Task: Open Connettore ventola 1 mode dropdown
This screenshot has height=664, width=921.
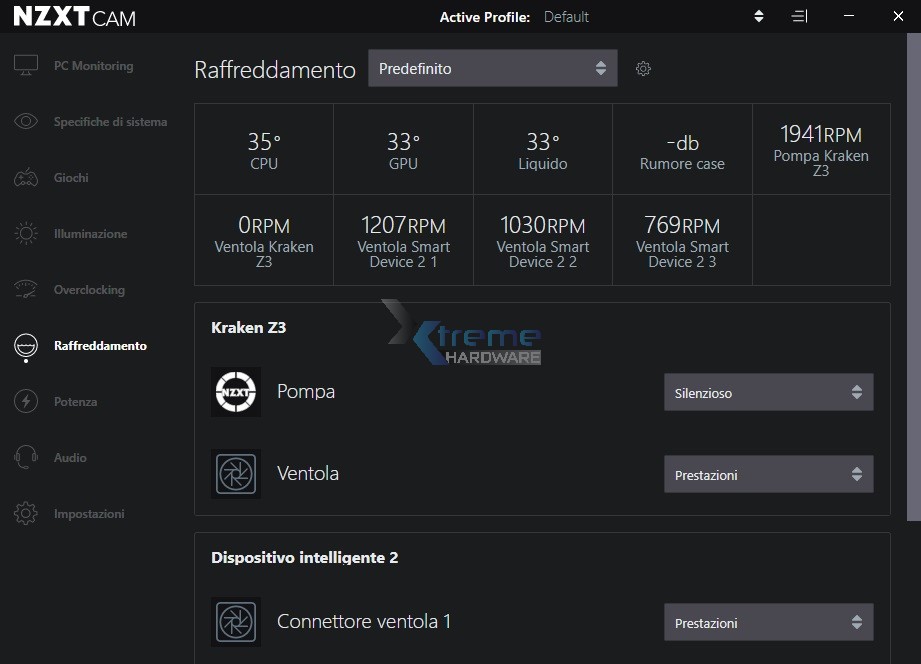Action: tap(768, 623)
